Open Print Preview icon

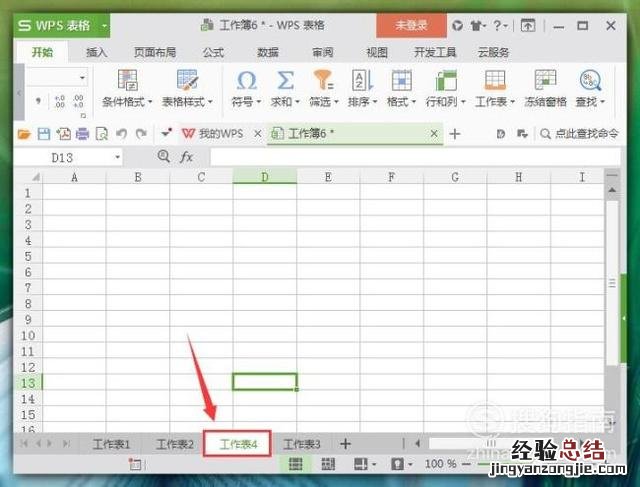tap(101, 134)
